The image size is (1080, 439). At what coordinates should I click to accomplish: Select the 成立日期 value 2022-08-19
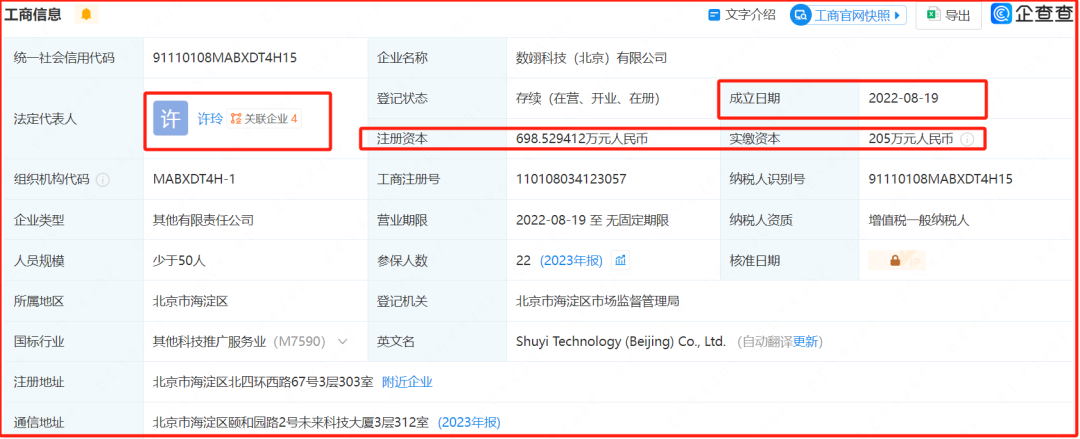(903, 99)
